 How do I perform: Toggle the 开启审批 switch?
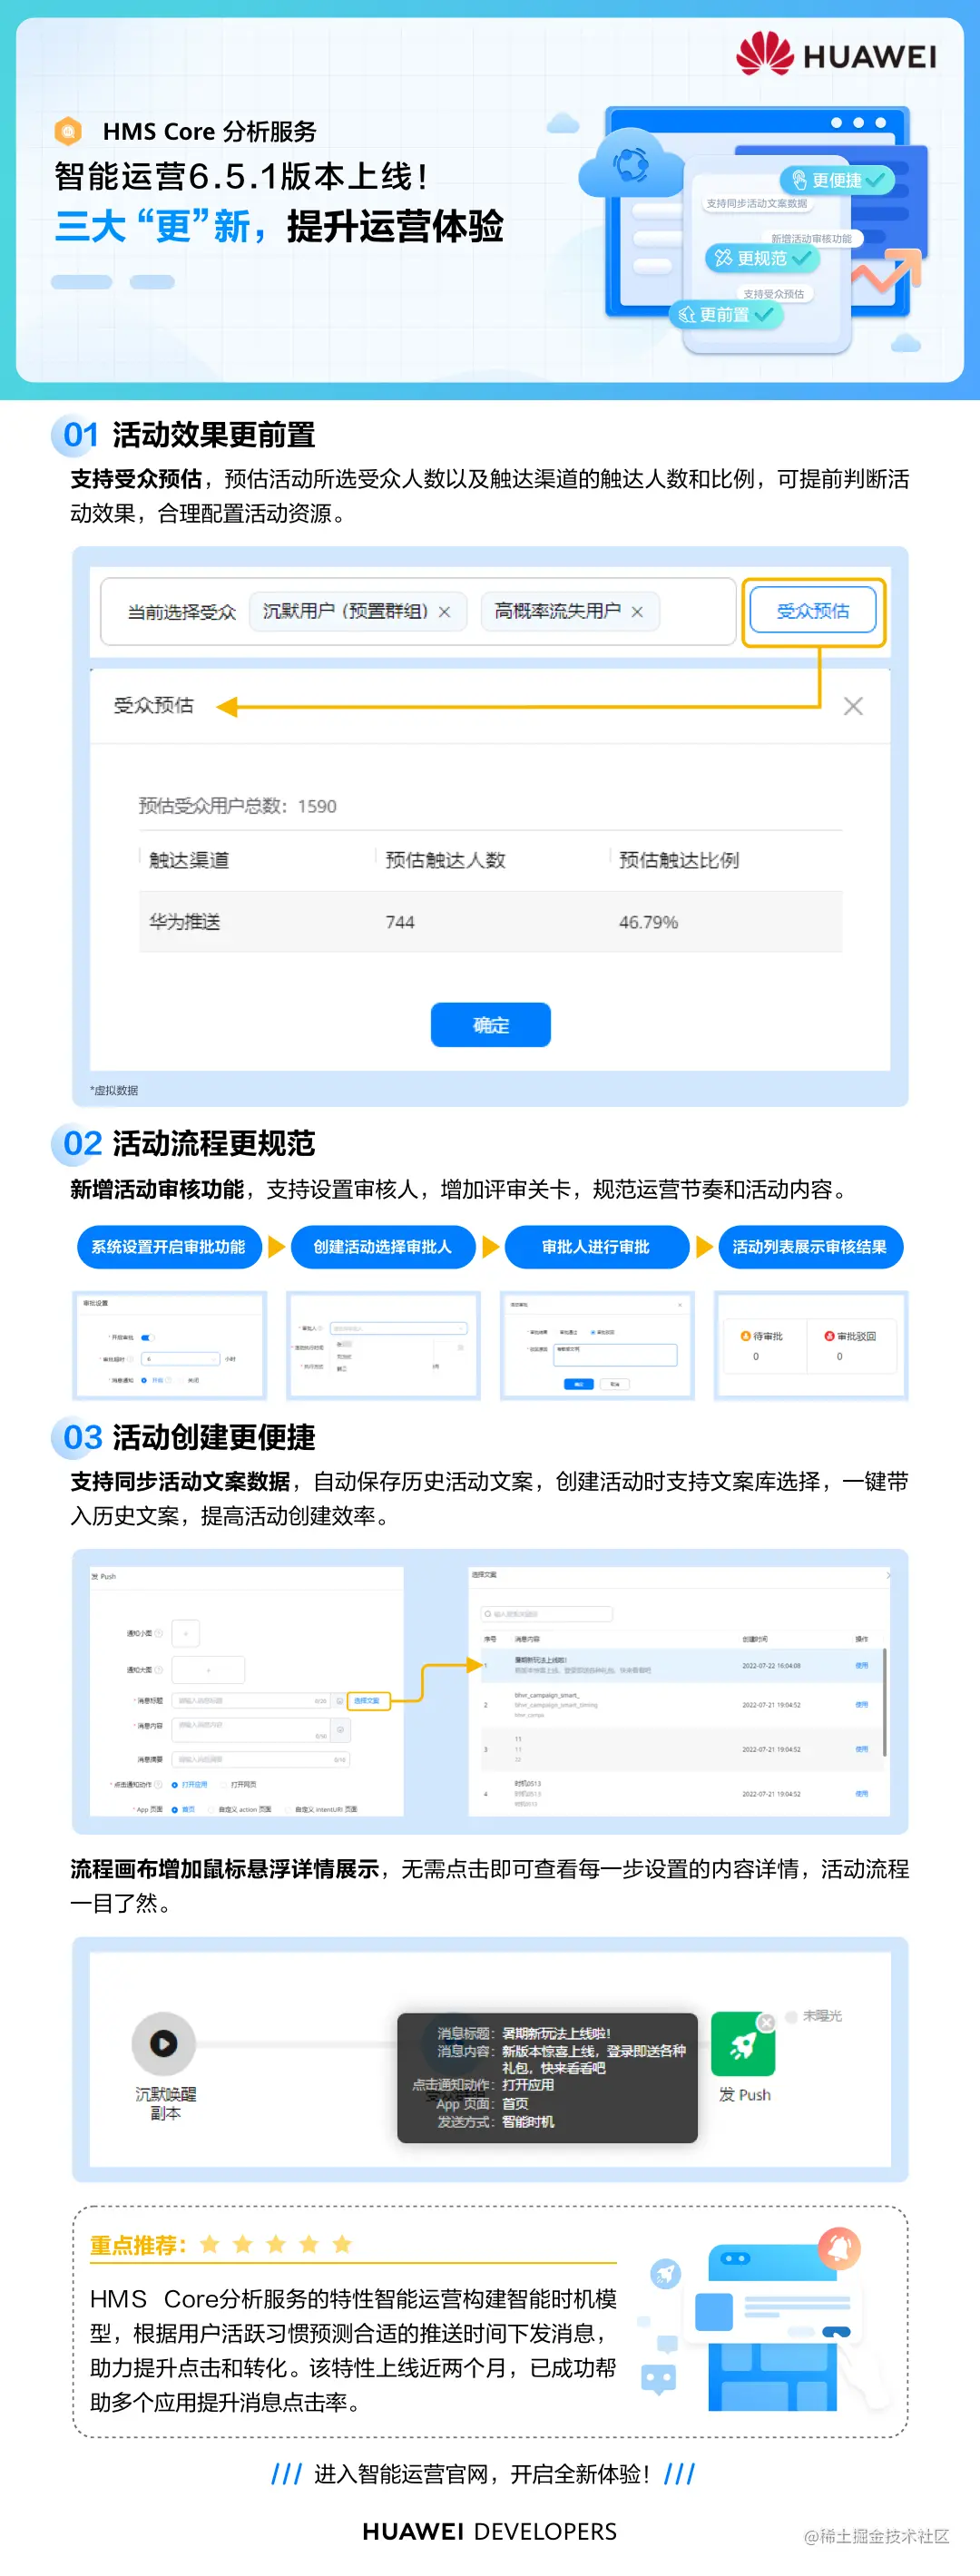pyautogui.click(x=147, y=1337)
